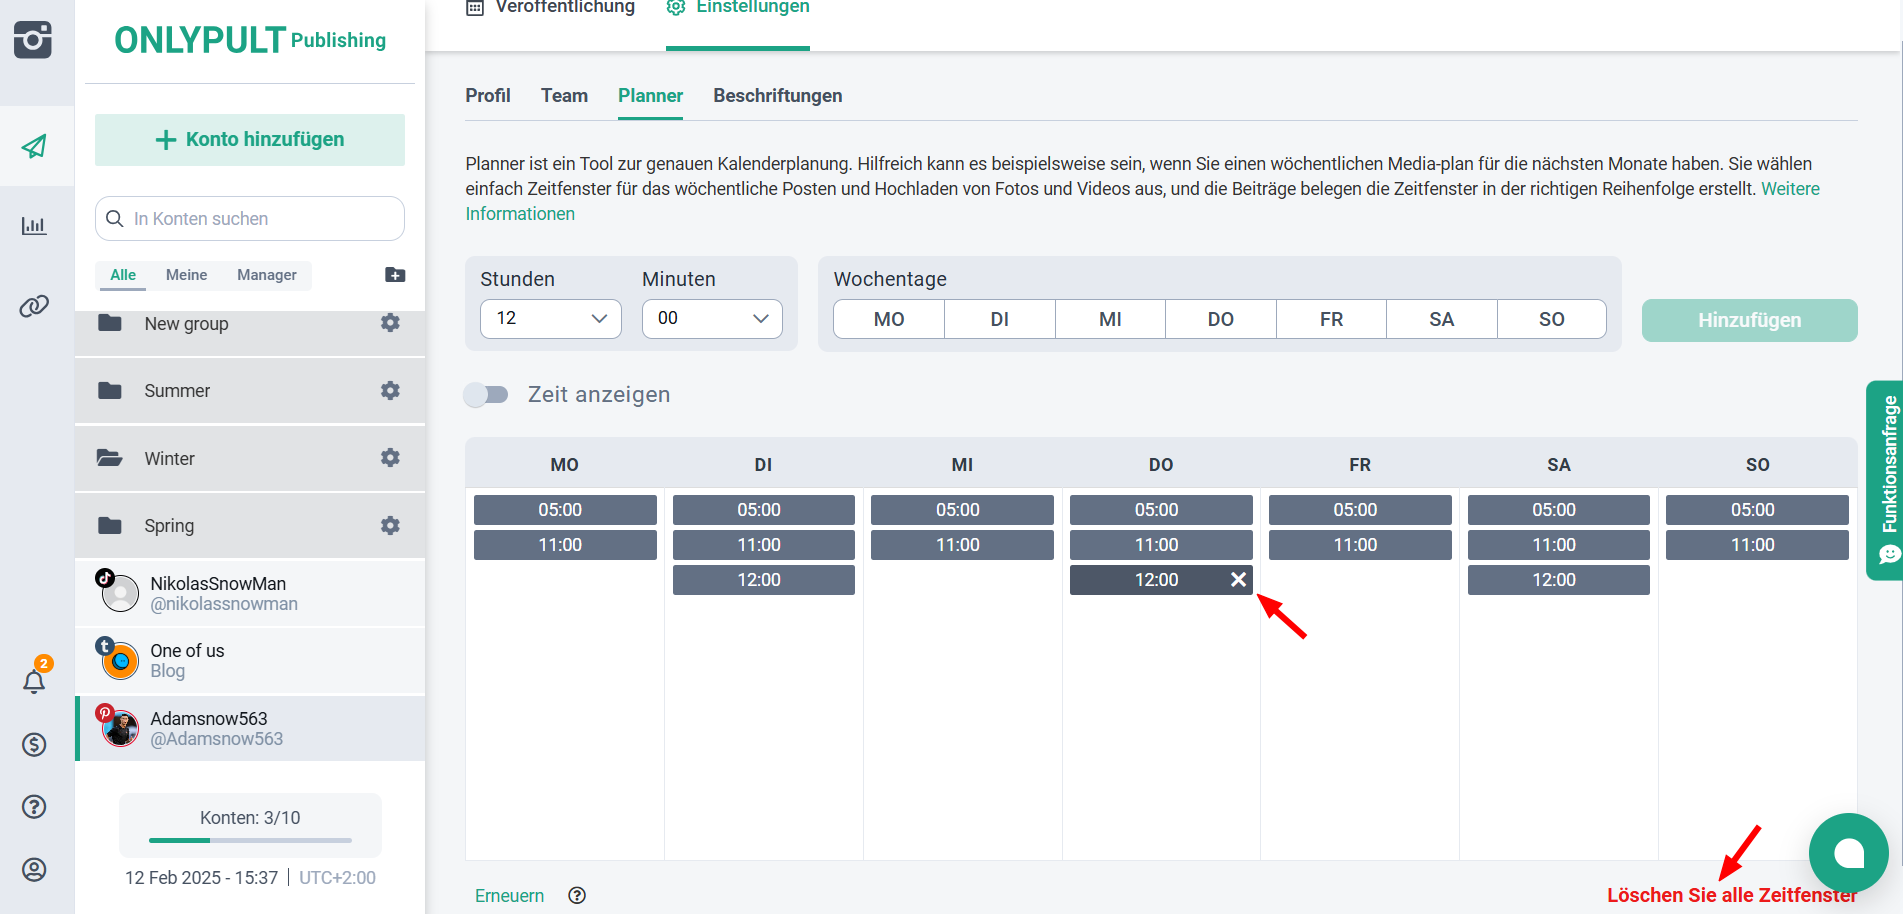The width and height of the screenshot is (1903, 914).
Task: Switch to the Profil tab
Action: [488, 96]
